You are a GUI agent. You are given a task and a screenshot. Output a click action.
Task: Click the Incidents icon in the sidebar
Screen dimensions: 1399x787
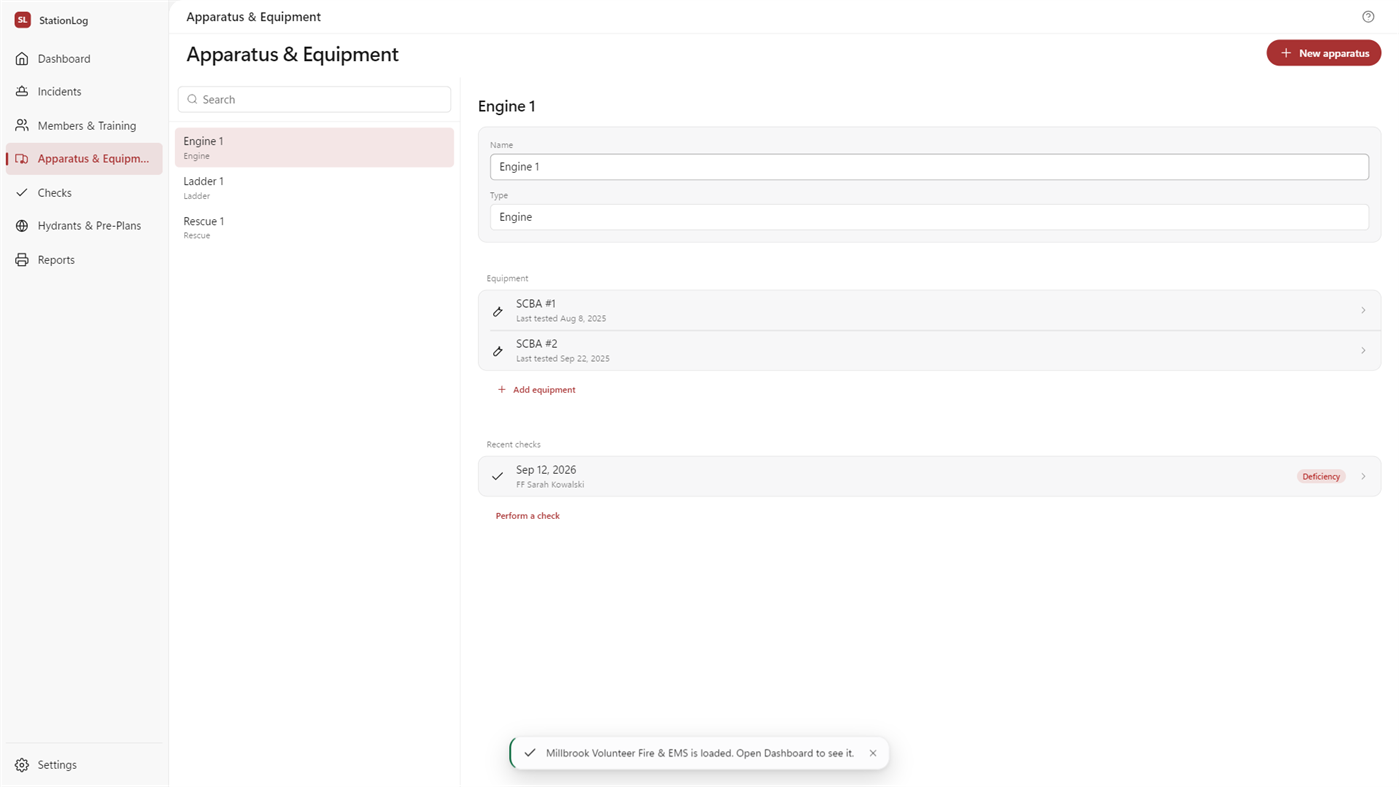click(x=22, y=92)
